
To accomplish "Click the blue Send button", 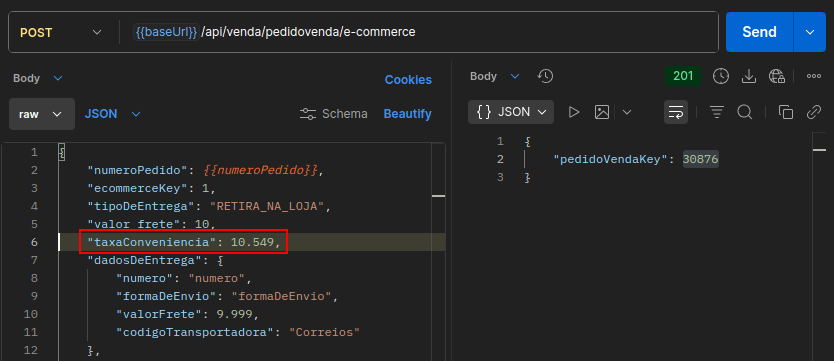I will 759,32.
